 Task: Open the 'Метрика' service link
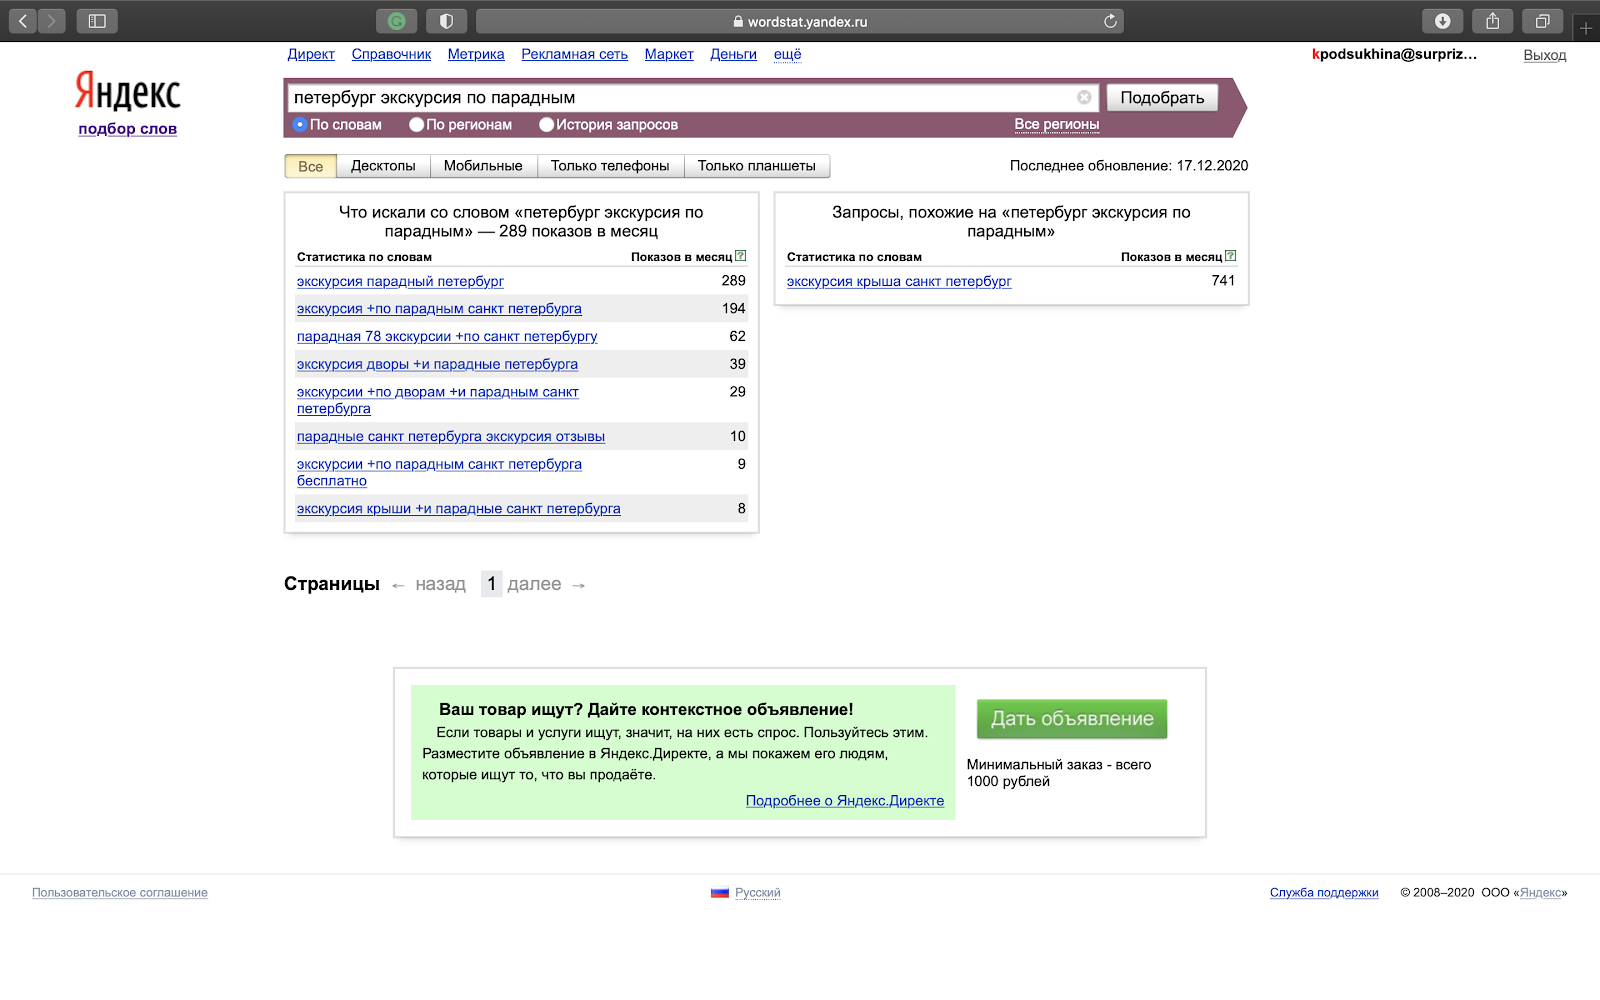[476, 54]
